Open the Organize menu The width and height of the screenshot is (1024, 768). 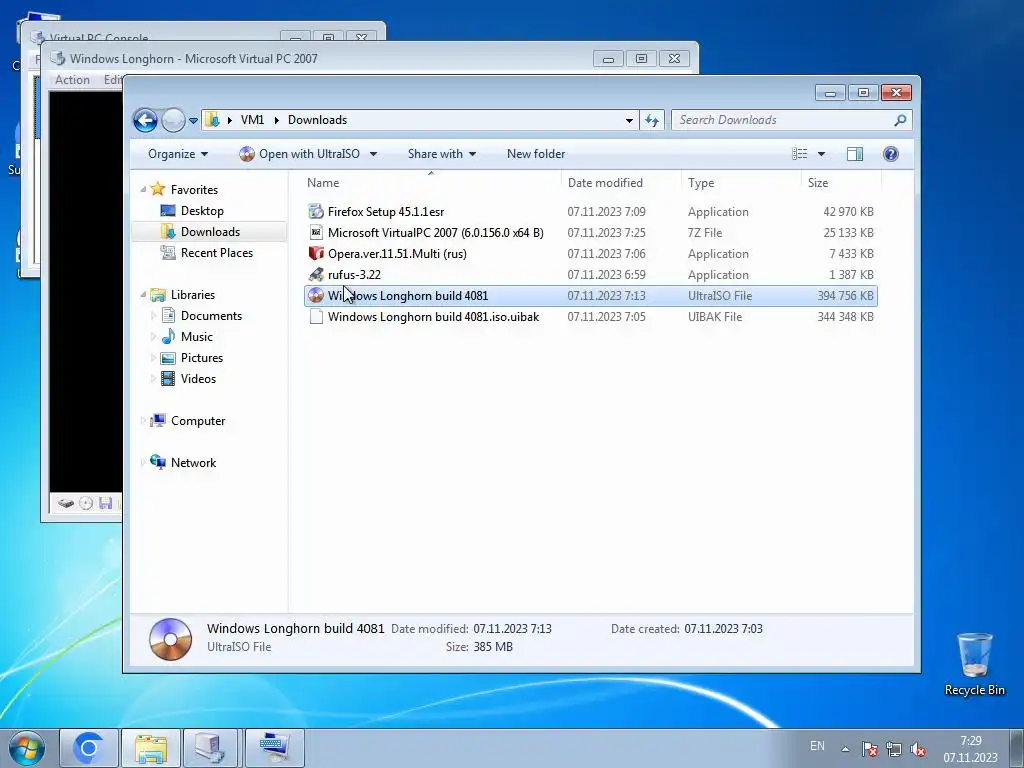click(178, 154)
